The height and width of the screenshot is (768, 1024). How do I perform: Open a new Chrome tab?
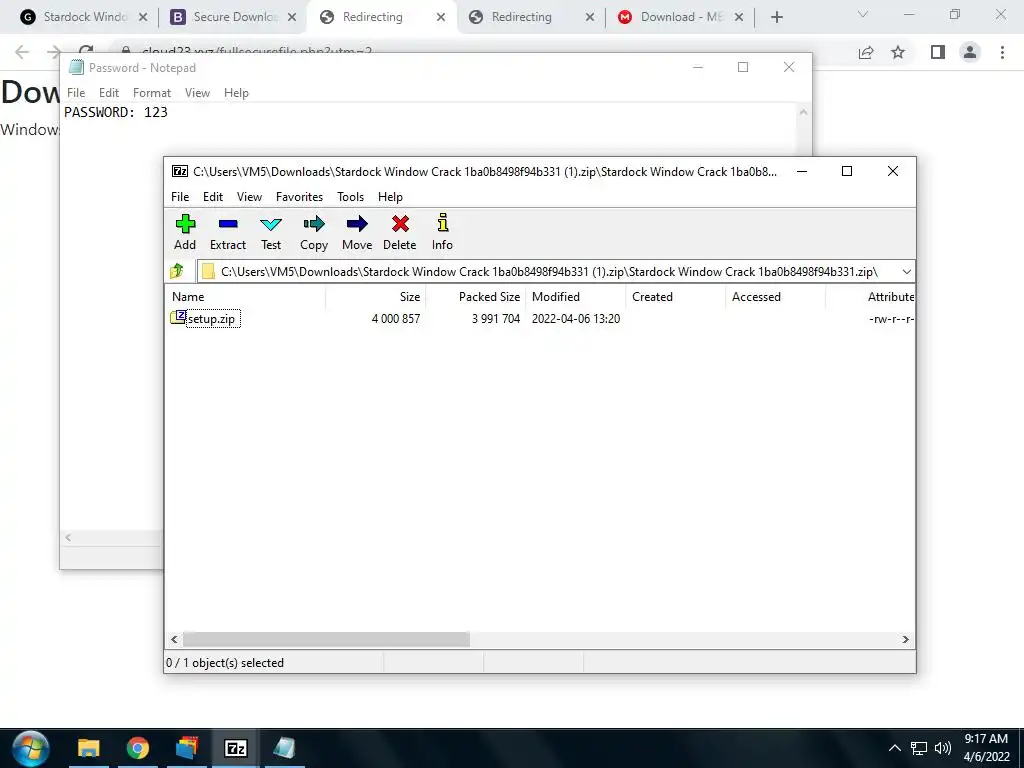pyautogui.click(x=776, y=17)
